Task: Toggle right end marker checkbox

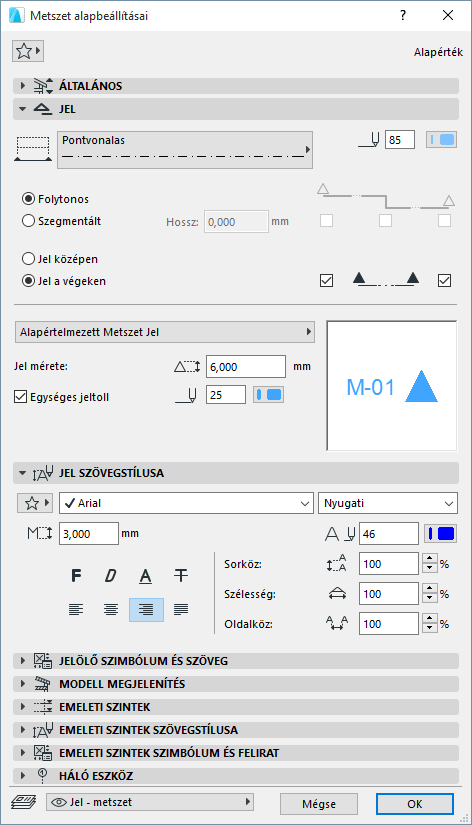Action: tap(445, 280)
